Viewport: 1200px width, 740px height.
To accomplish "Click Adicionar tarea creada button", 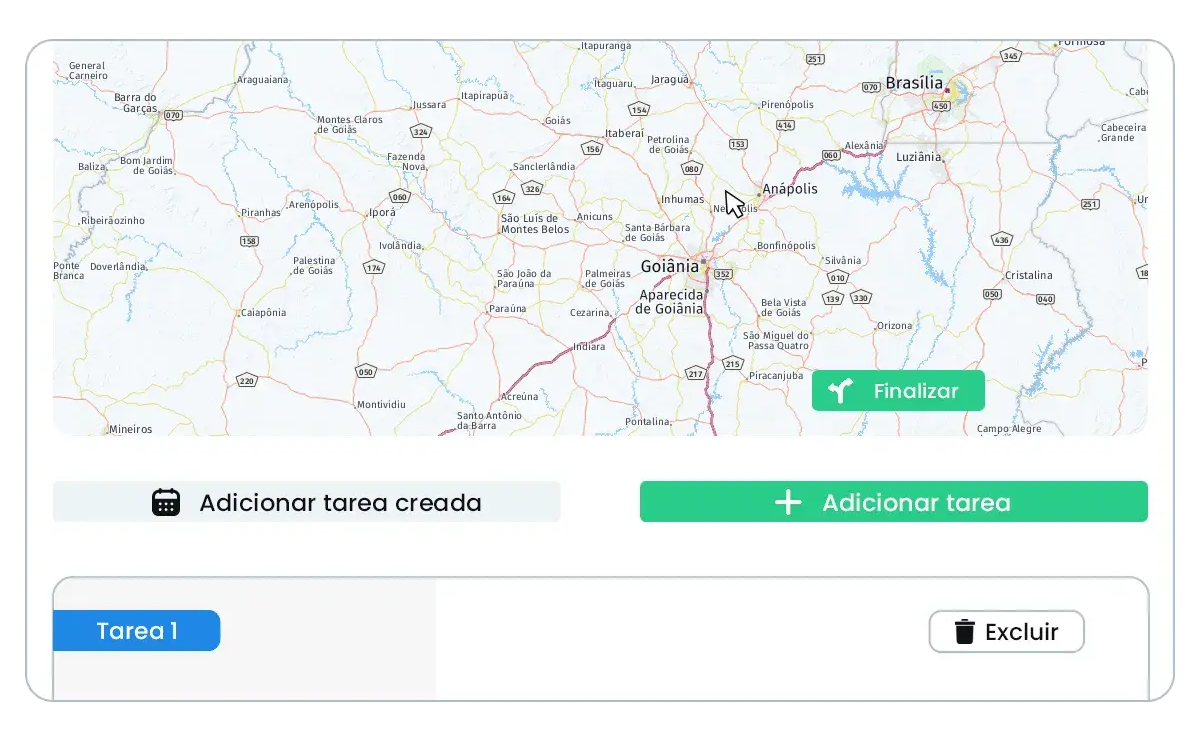I will point(307,502).
